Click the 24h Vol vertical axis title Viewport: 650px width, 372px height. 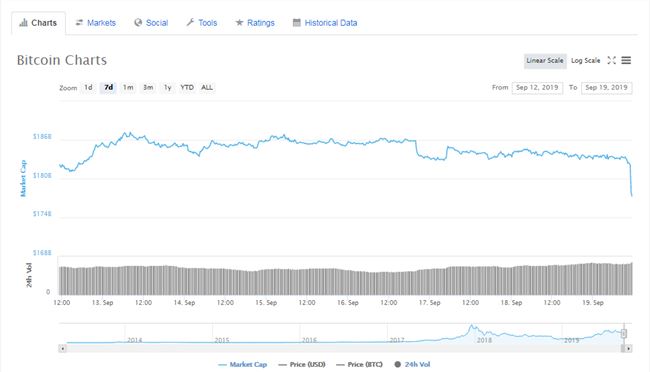coord(29,275)
